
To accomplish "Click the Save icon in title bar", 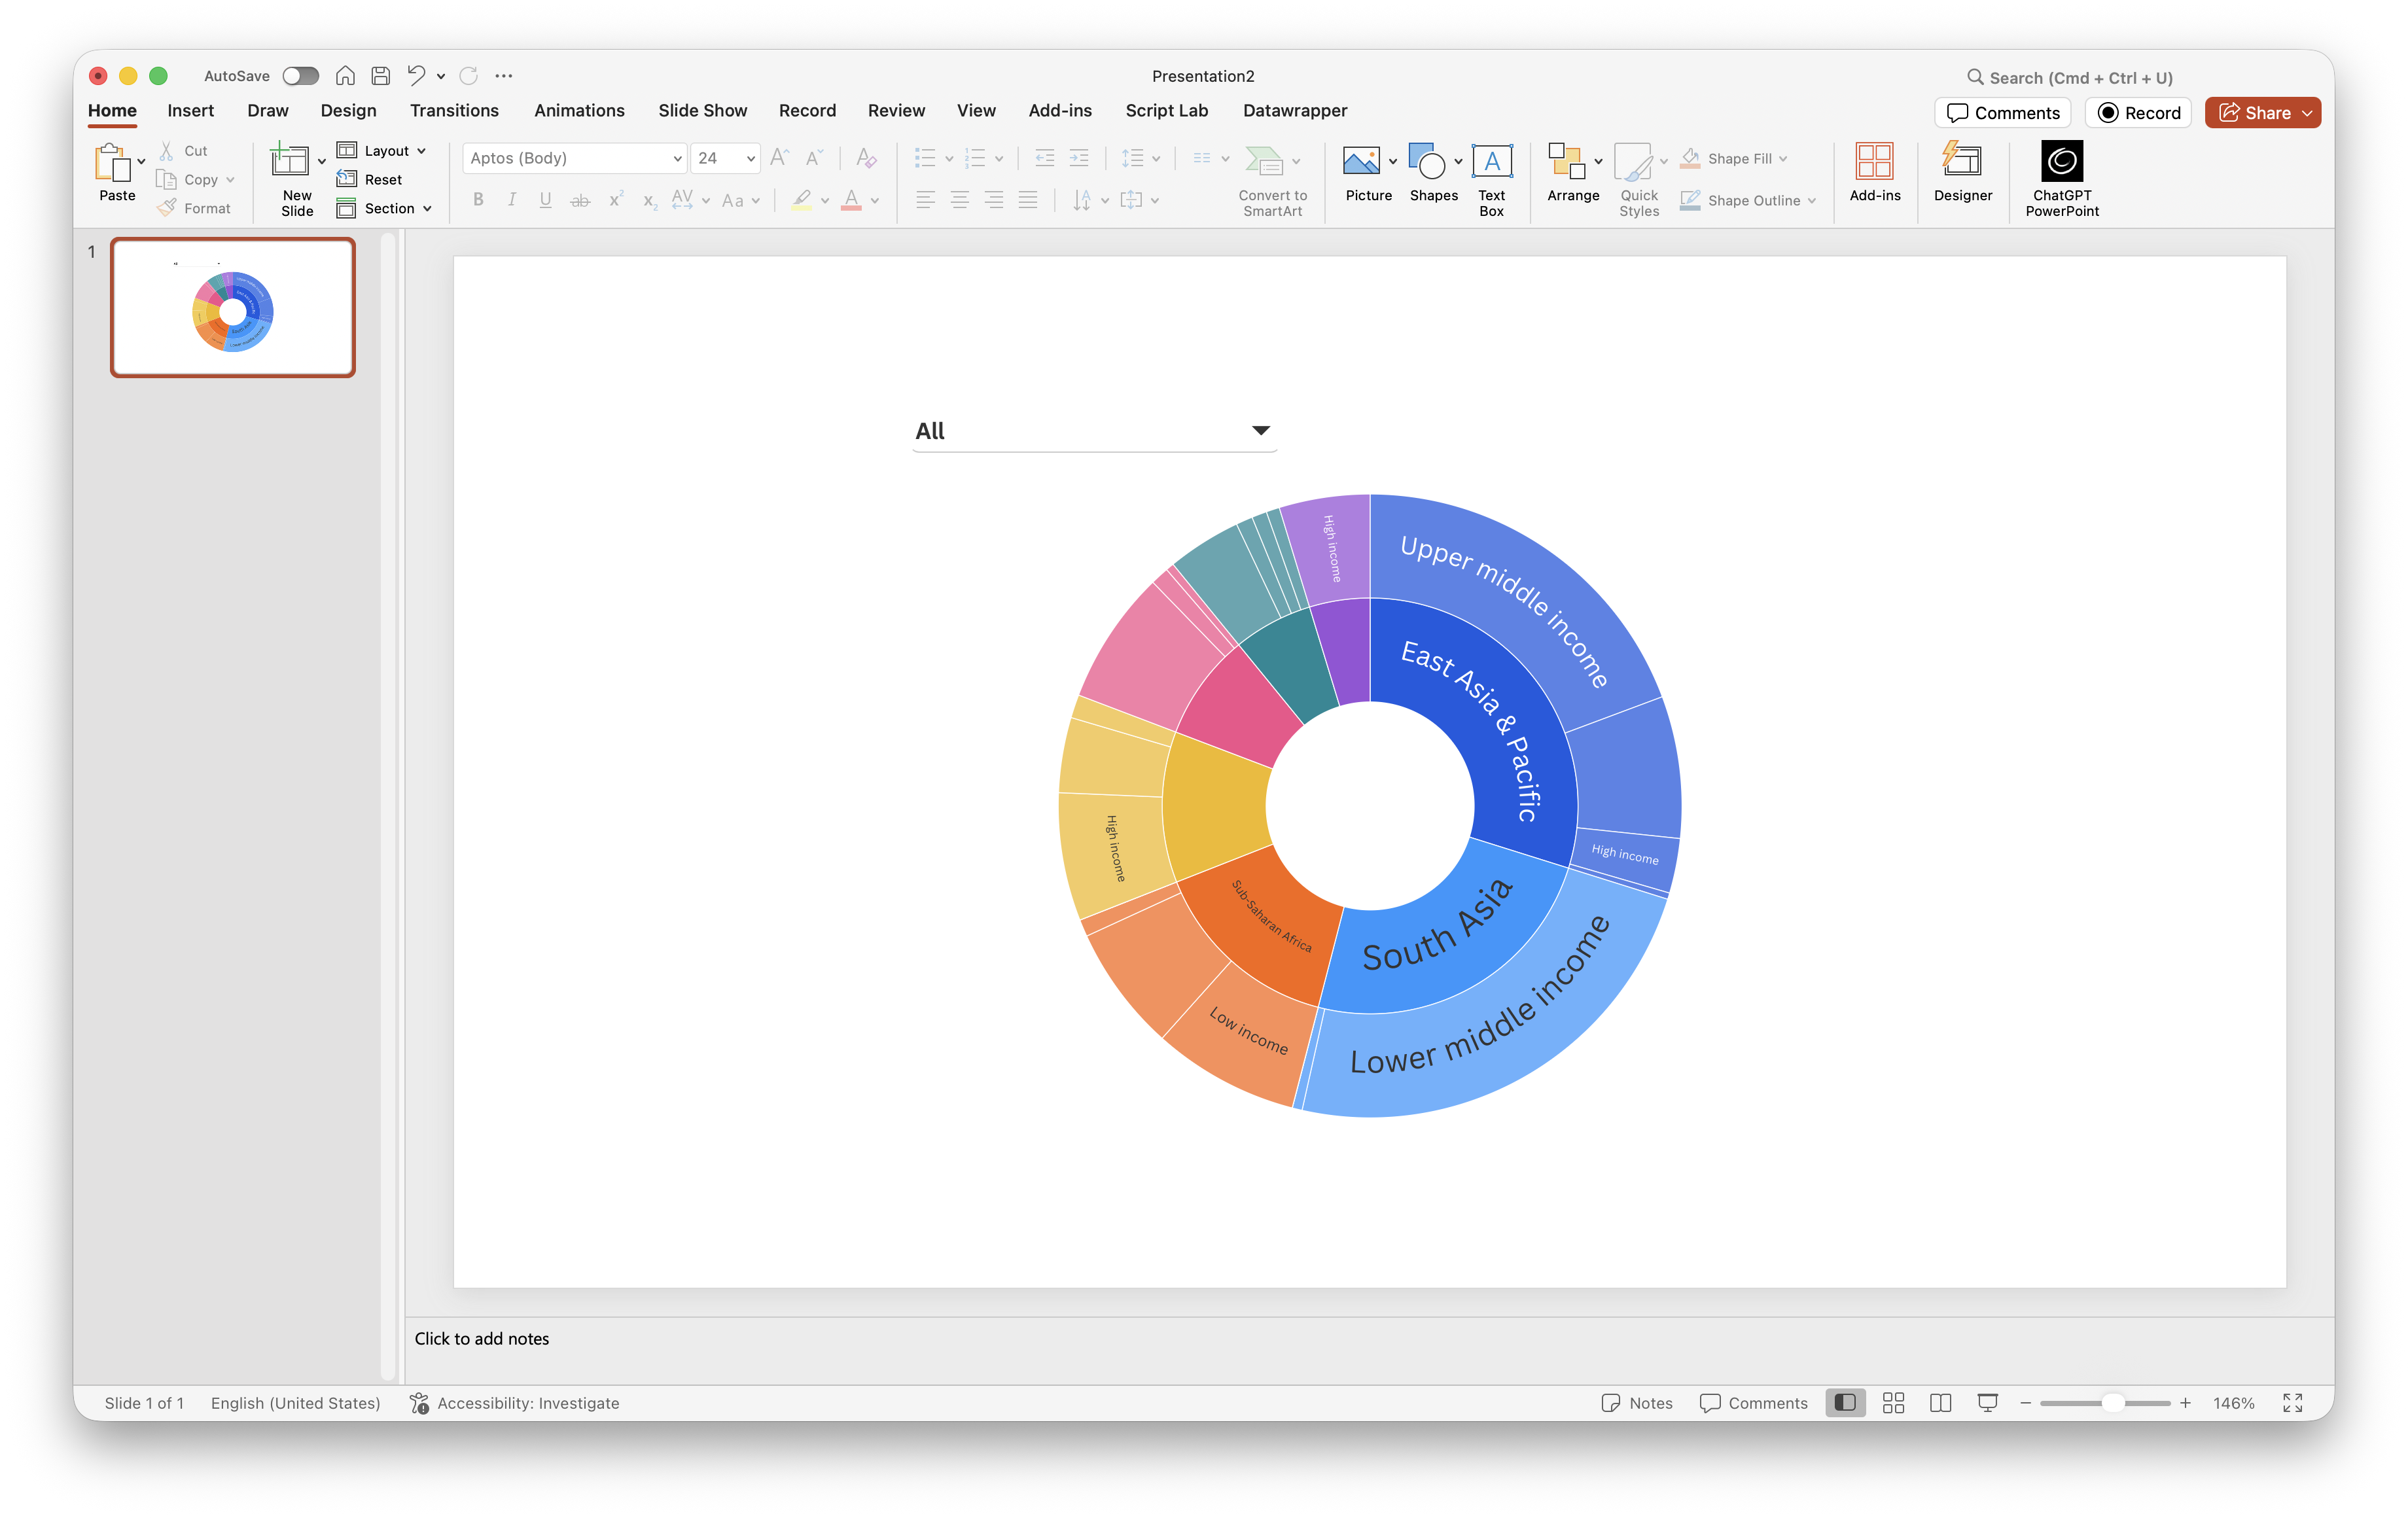I will pyautogui.click(x=380, y=76).
